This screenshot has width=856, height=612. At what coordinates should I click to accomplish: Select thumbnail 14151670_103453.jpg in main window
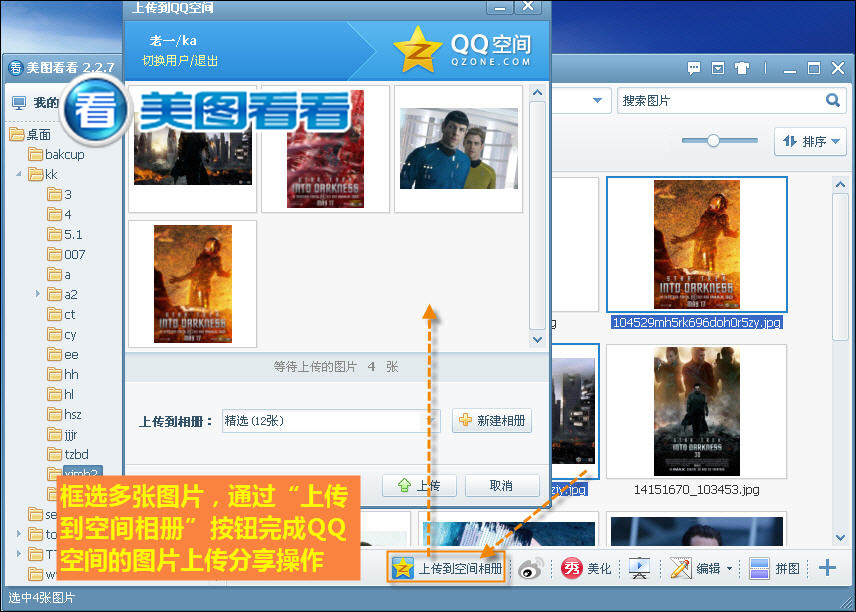pos(697,412)
